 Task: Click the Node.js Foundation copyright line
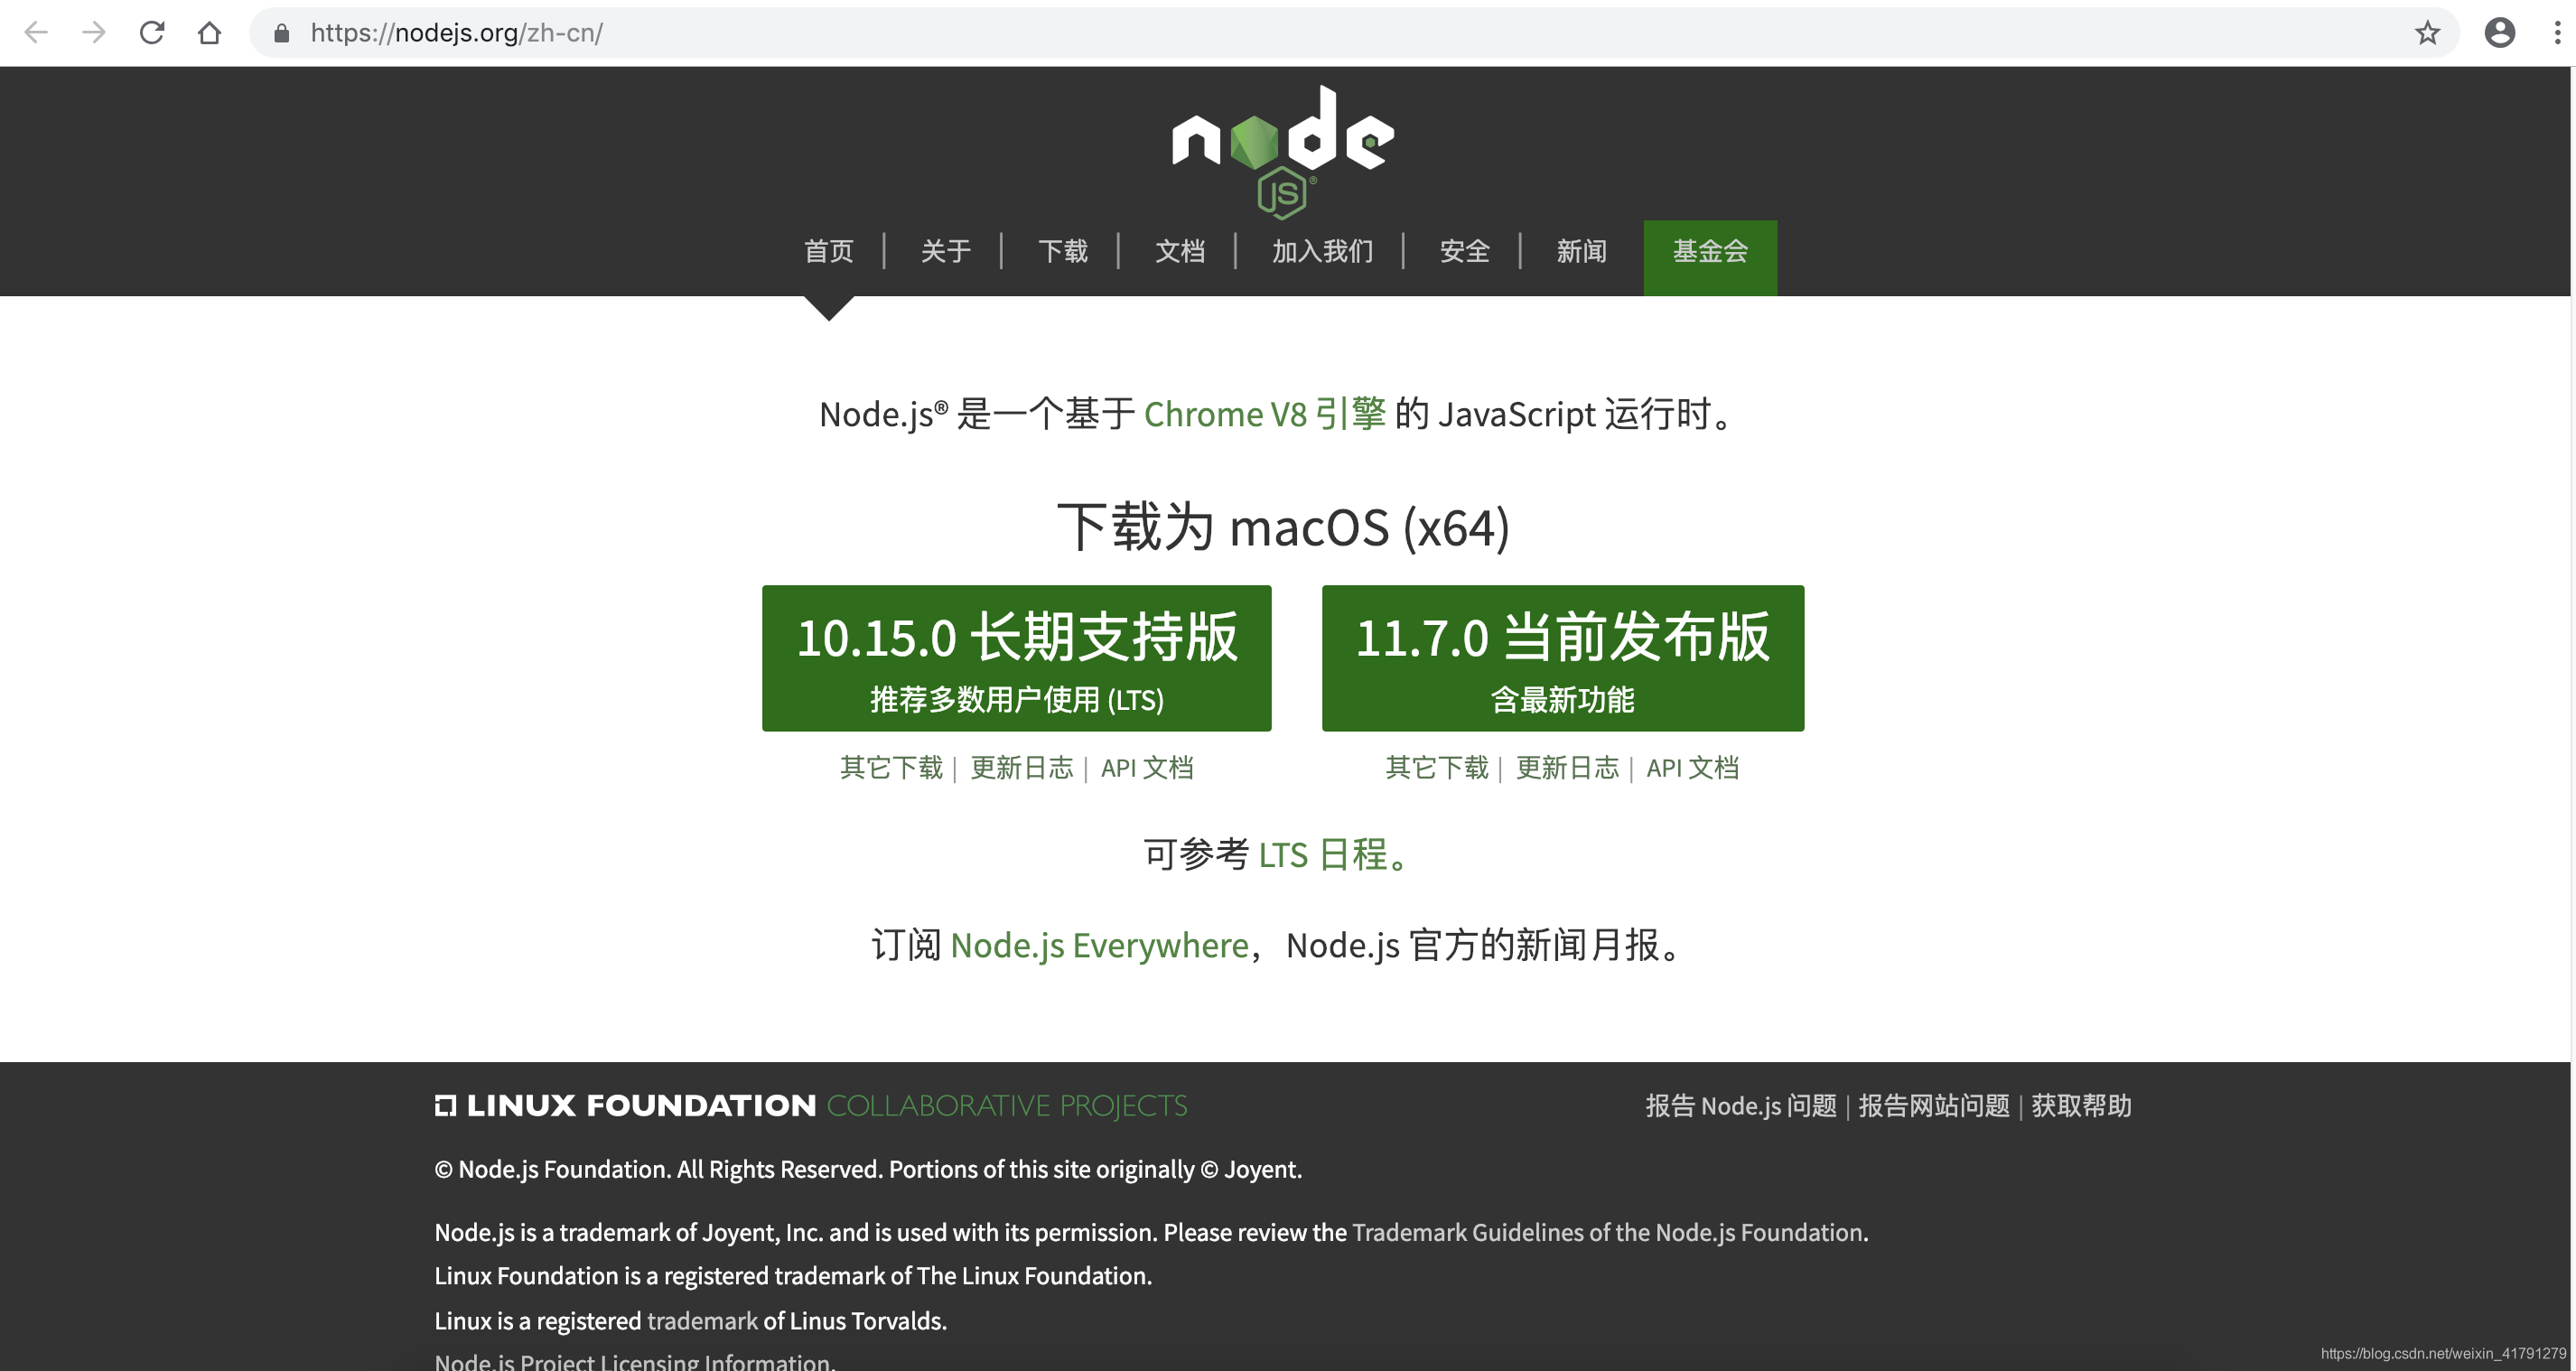tap(868, 1169)
